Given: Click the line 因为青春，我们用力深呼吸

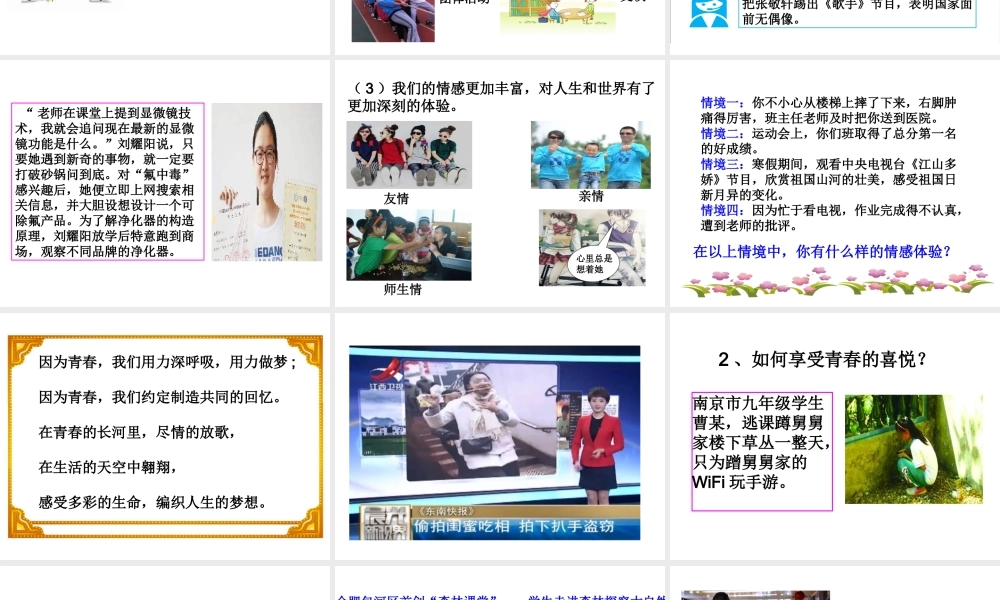Looking at the screenshot, I should tap(168, 362).
